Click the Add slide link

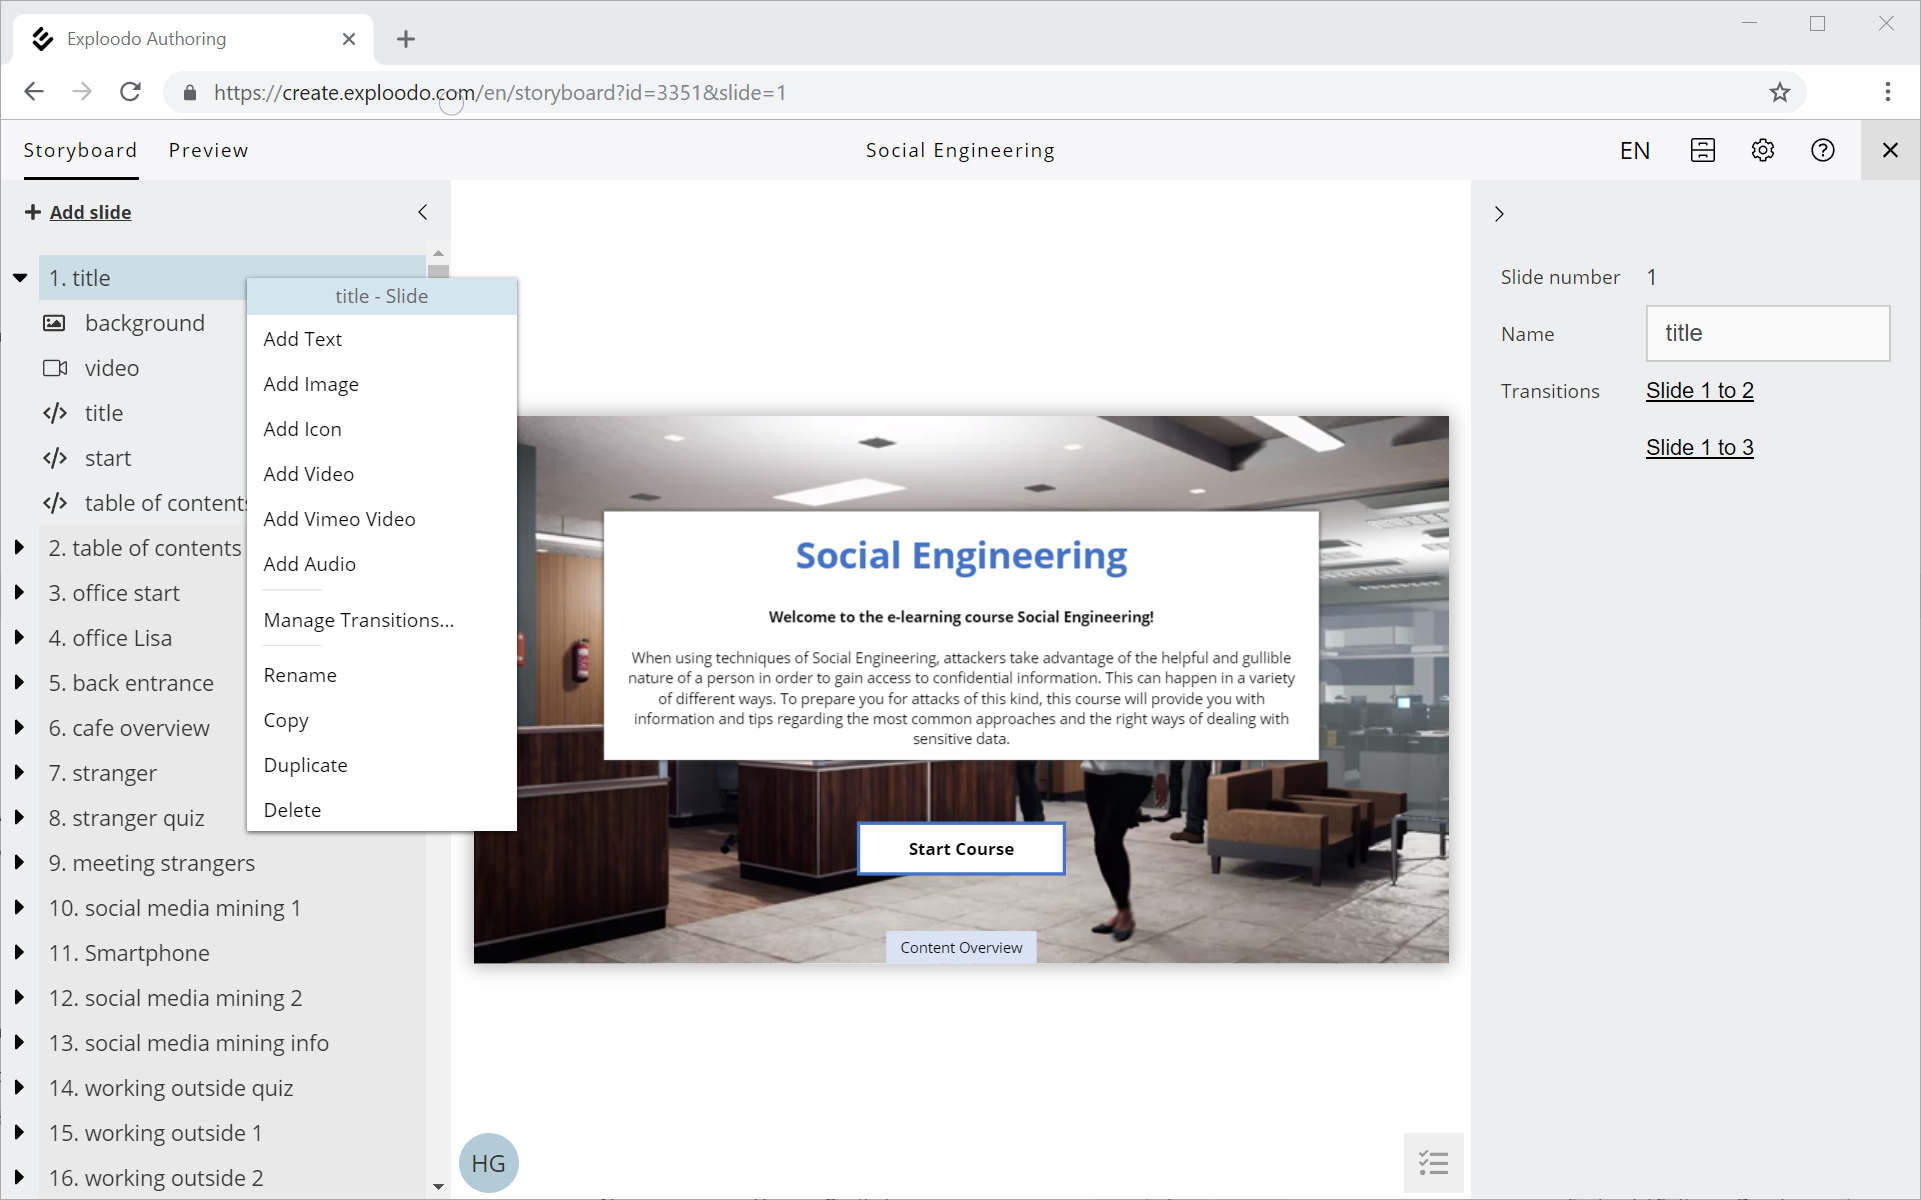click(90, 212)
